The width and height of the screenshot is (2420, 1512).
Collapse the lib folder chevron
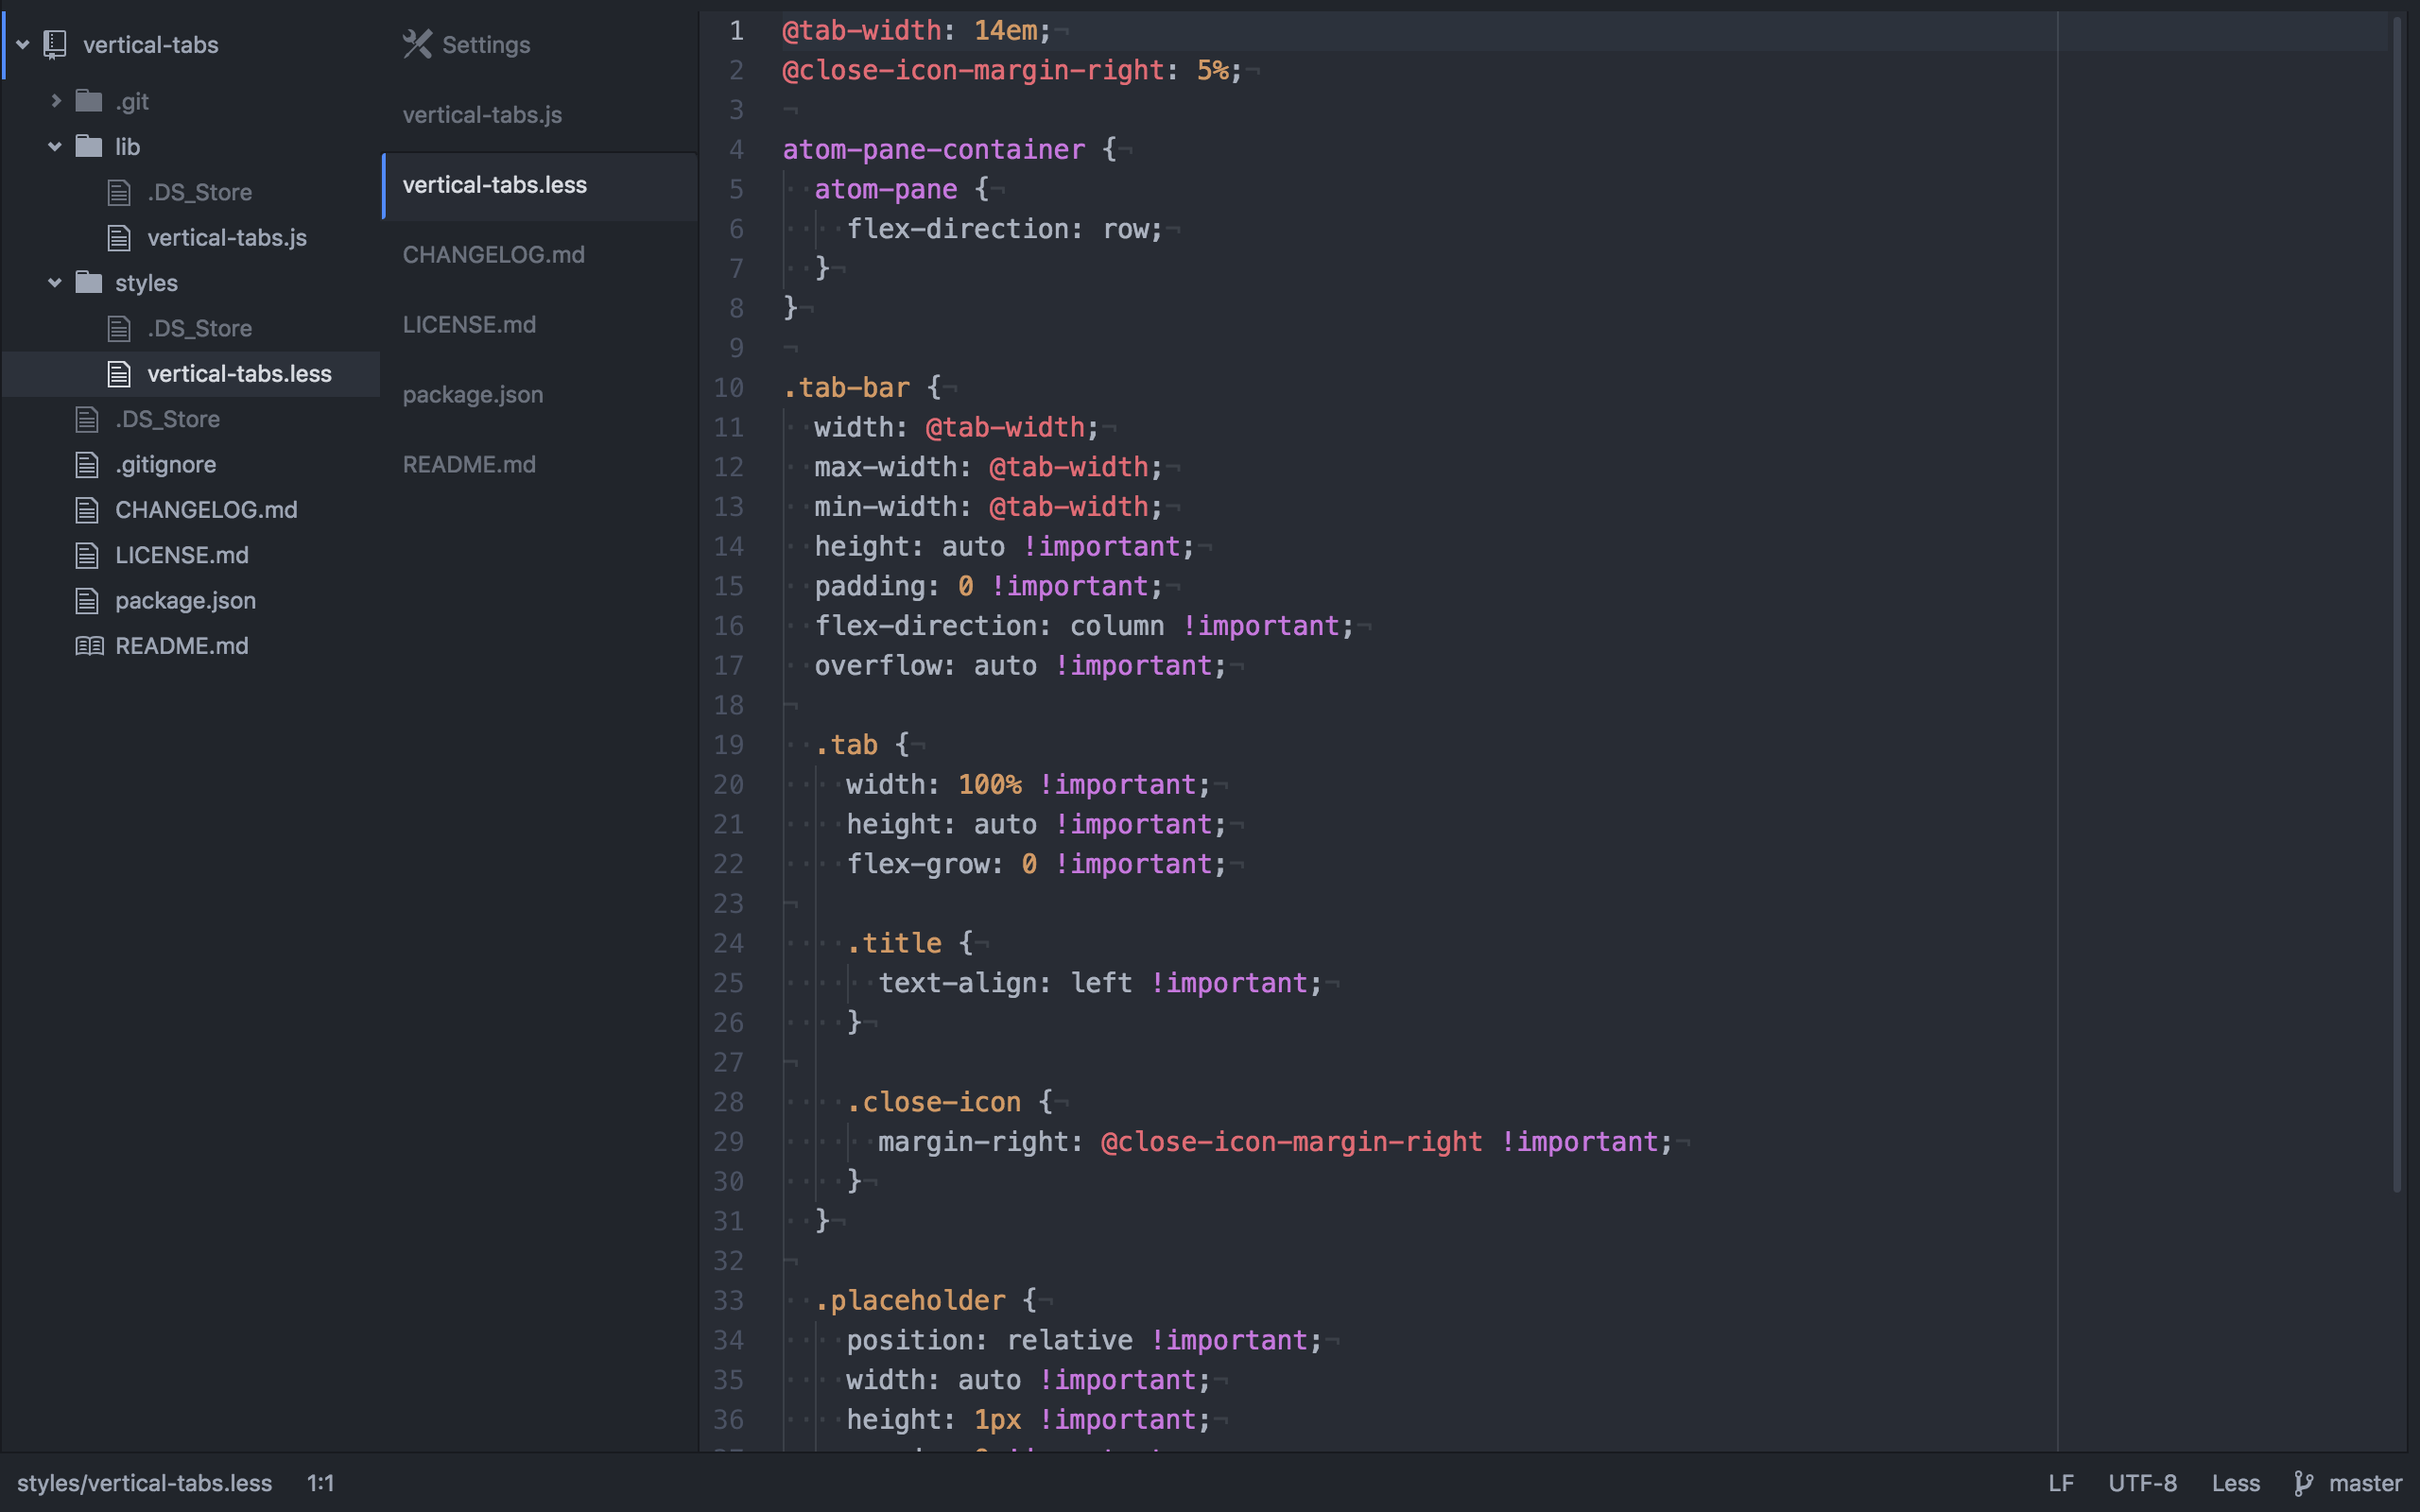pyautogui.click(x=55, y=147)
